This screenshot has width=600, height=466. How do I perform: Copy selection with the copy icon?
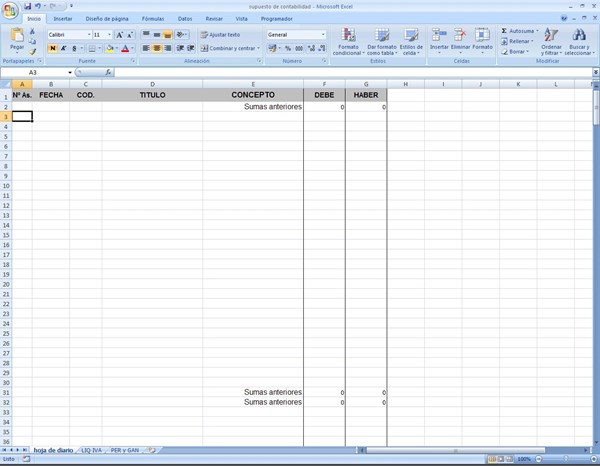point(33,41)
